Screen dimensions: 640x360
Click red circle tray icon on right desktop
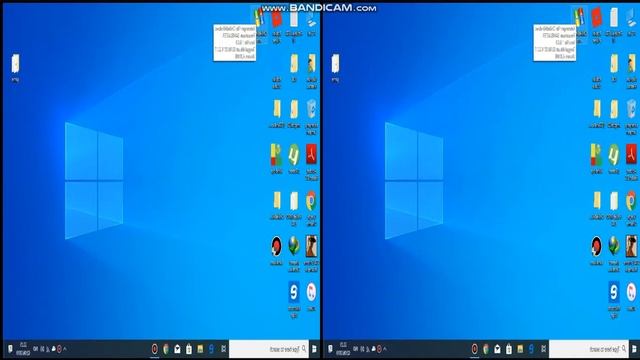click(379, 349)
